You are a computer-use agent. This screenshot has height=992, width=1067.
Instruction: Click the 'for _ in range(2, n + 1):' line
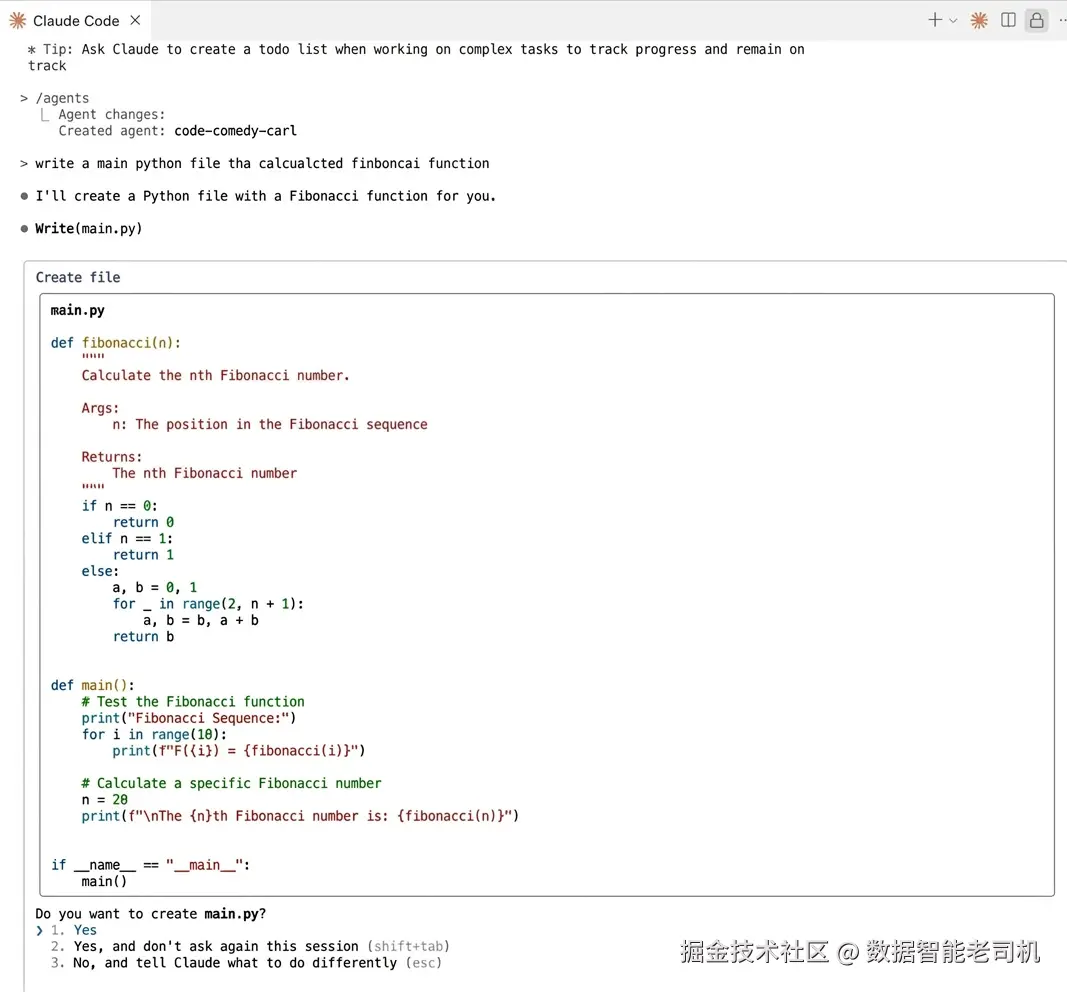[208, 604]
